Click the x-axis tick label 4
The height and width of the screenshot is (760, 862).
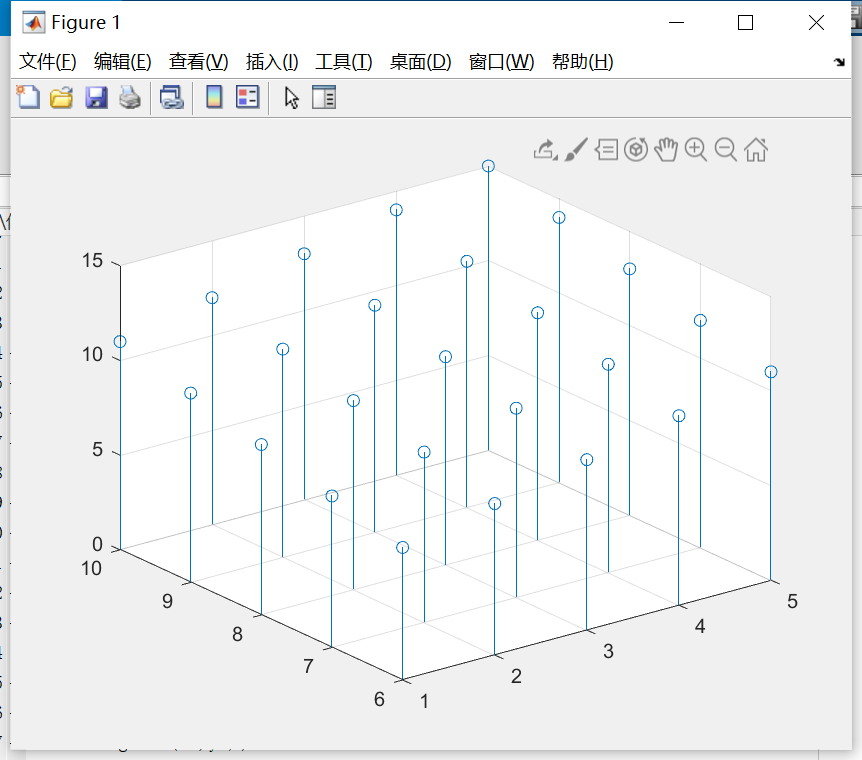[x=700, y=626]
